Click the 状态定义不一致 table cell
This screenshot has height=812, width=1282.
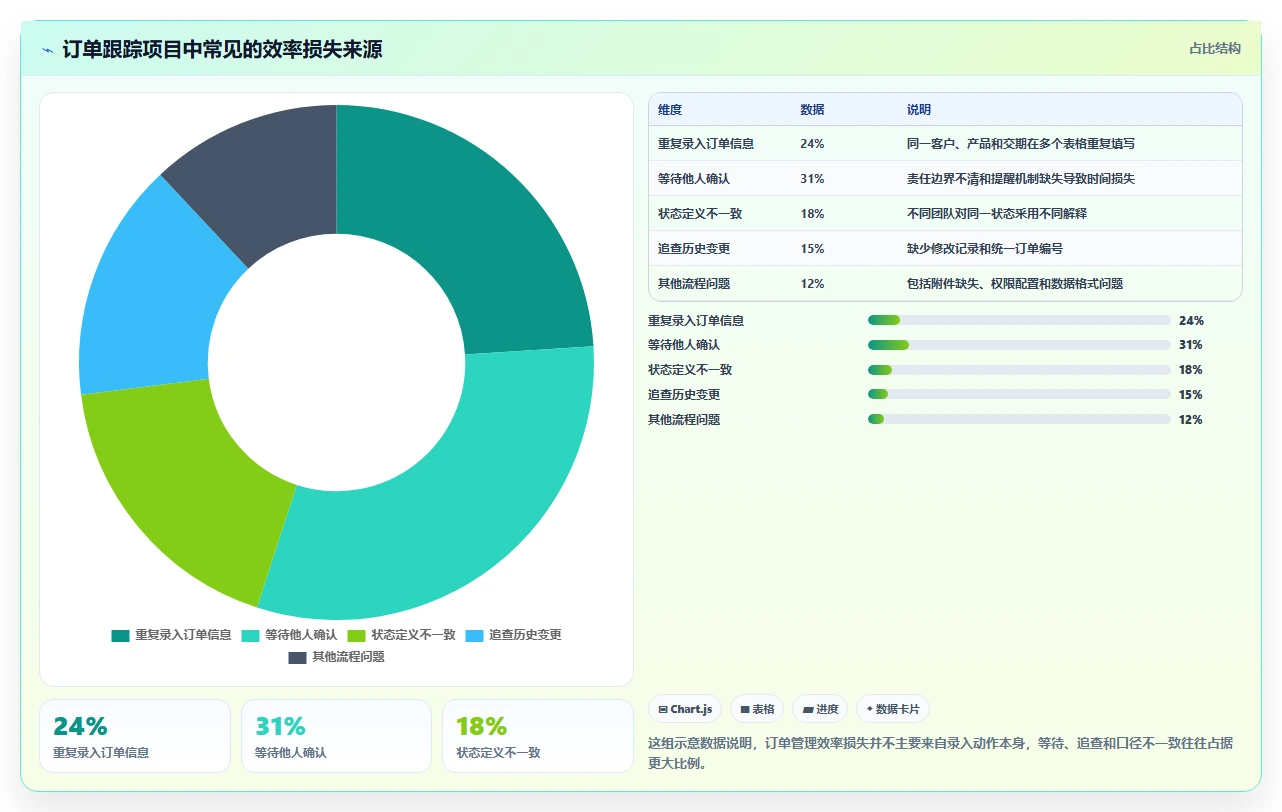click(x=700, y=214)
